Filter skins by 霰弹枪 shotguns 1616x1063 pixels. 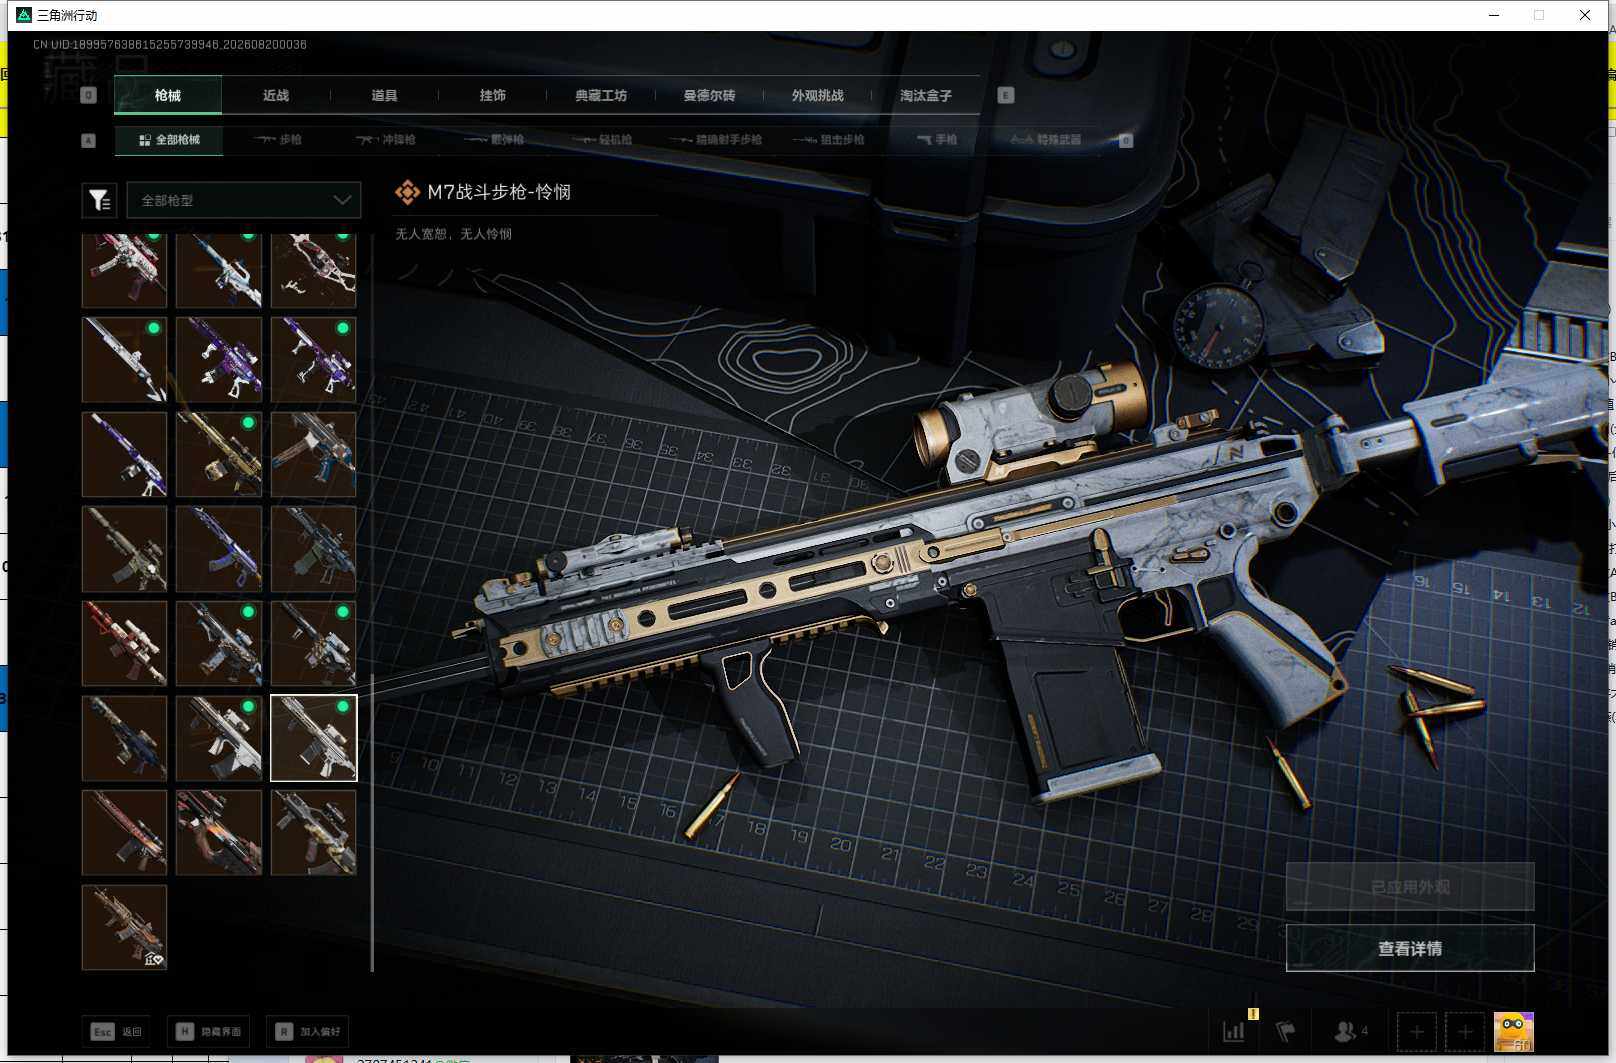pyautogui.click(x=495, y=140)
